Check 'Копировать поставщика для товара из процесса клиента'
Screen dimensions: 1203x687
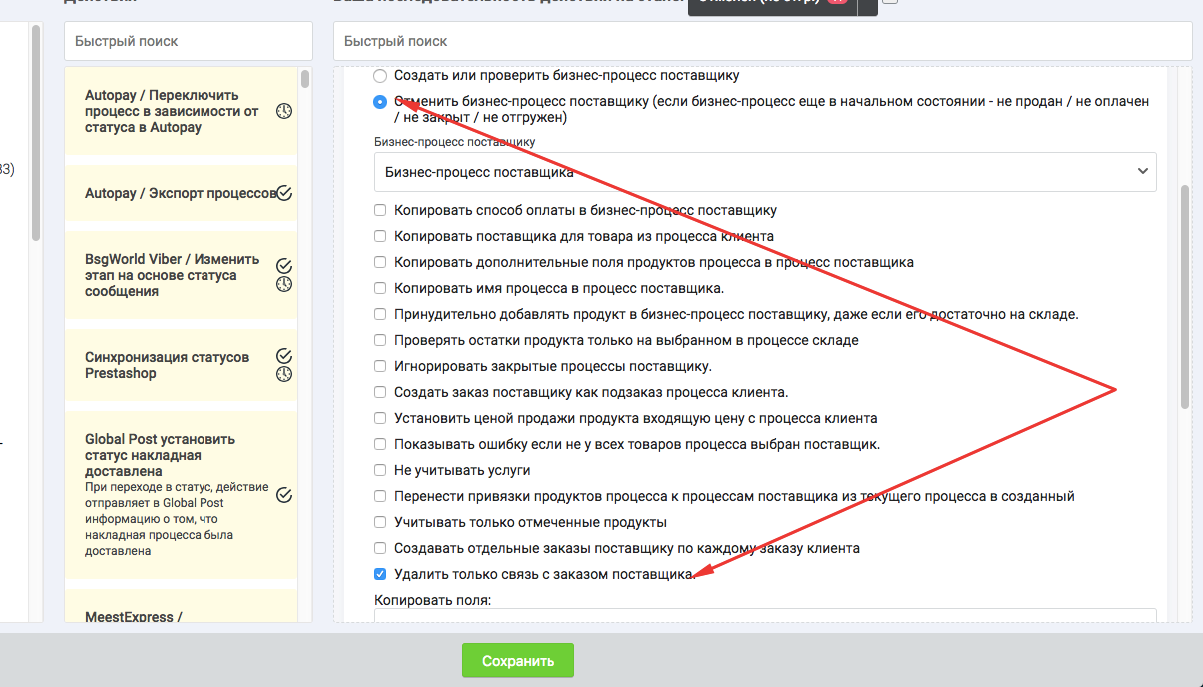380,236
